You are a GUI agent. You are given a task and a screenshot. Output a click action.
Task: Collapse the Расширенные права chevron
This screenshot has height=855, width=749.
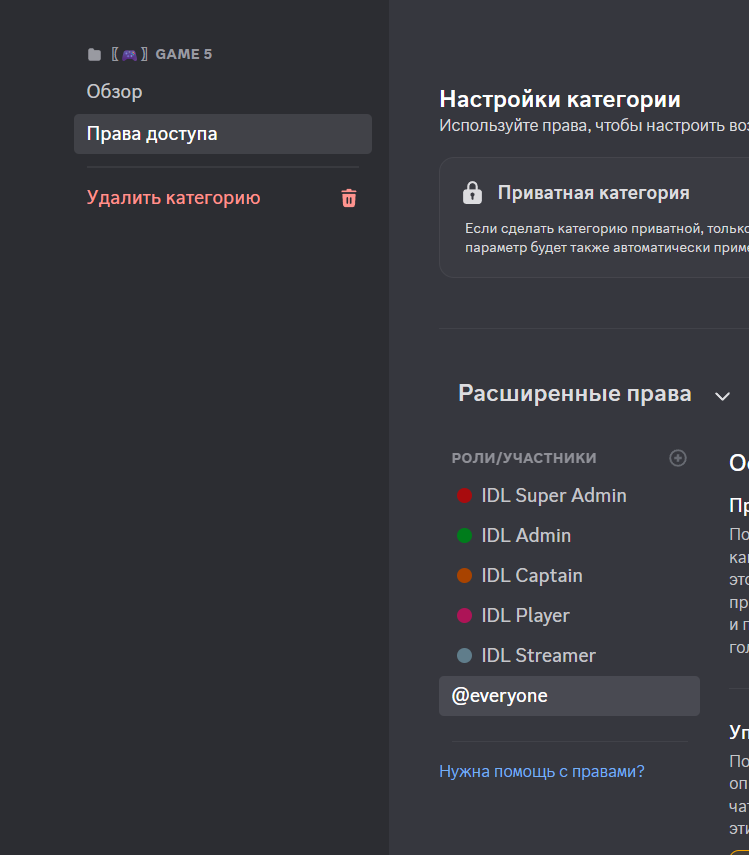(722, 396)
